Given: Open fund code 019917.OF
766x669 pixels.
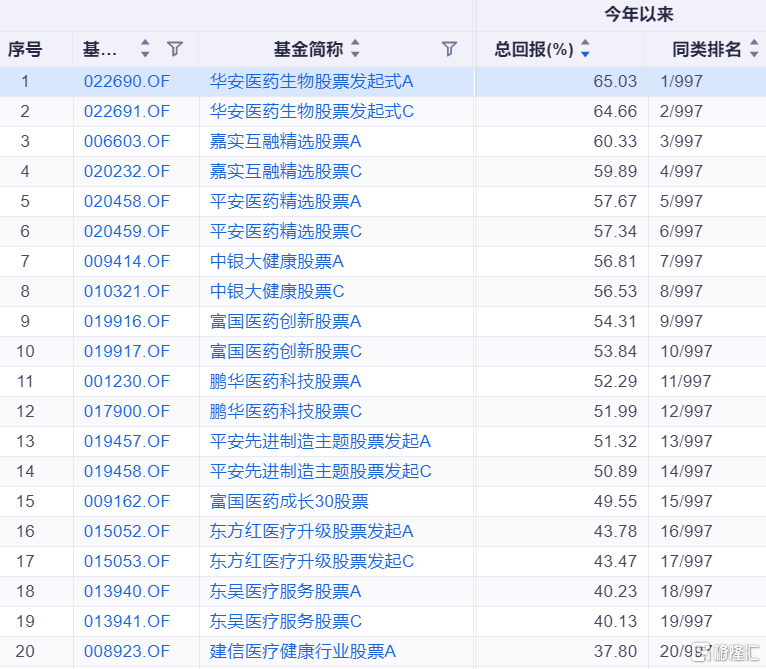Looking at the screenshot, I should (127, 351).
